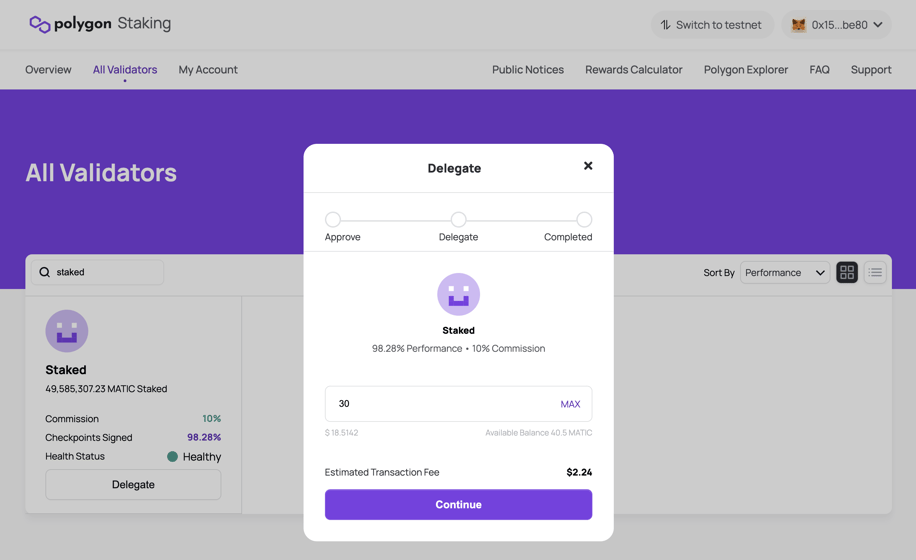Click the Available Balance 40.5 MATIC text
The image size is (916, 560).
[539, 433]
